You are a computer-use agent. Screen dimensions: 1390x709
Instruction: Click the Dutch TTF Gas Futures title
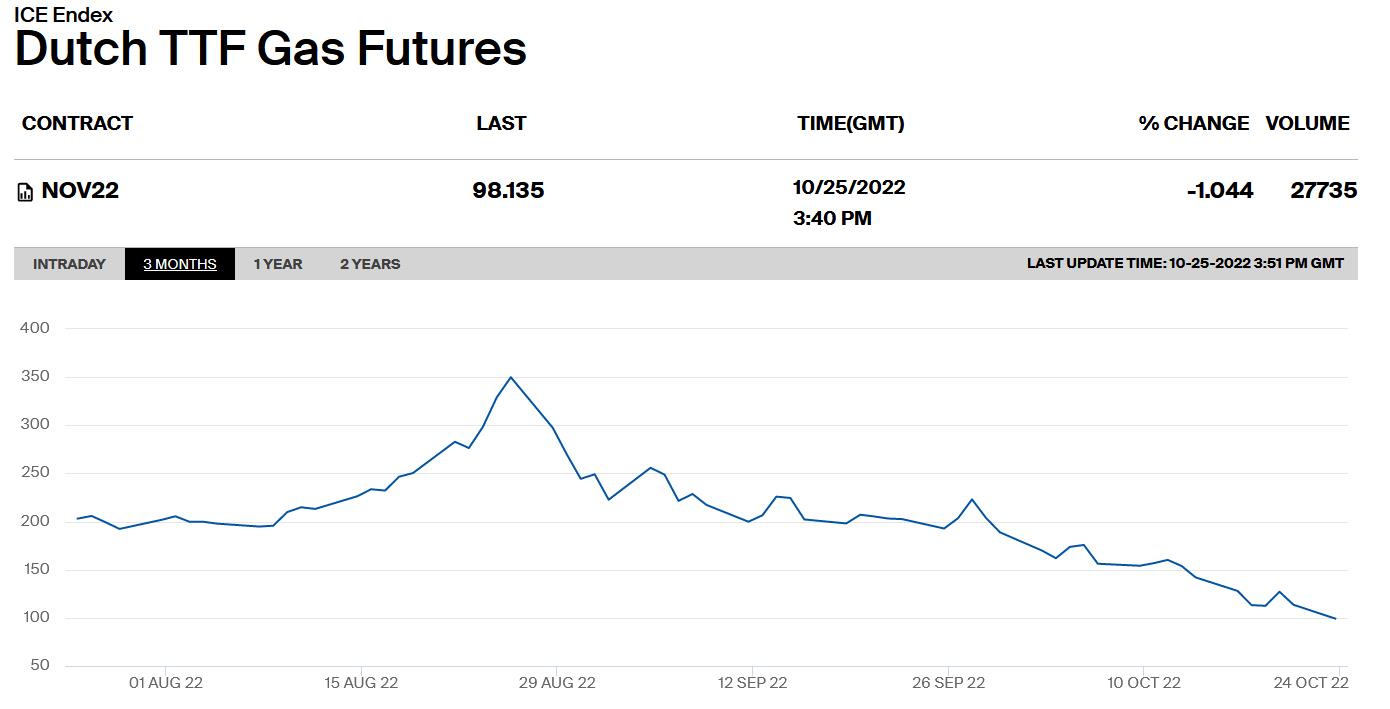(x=270, y=49)
